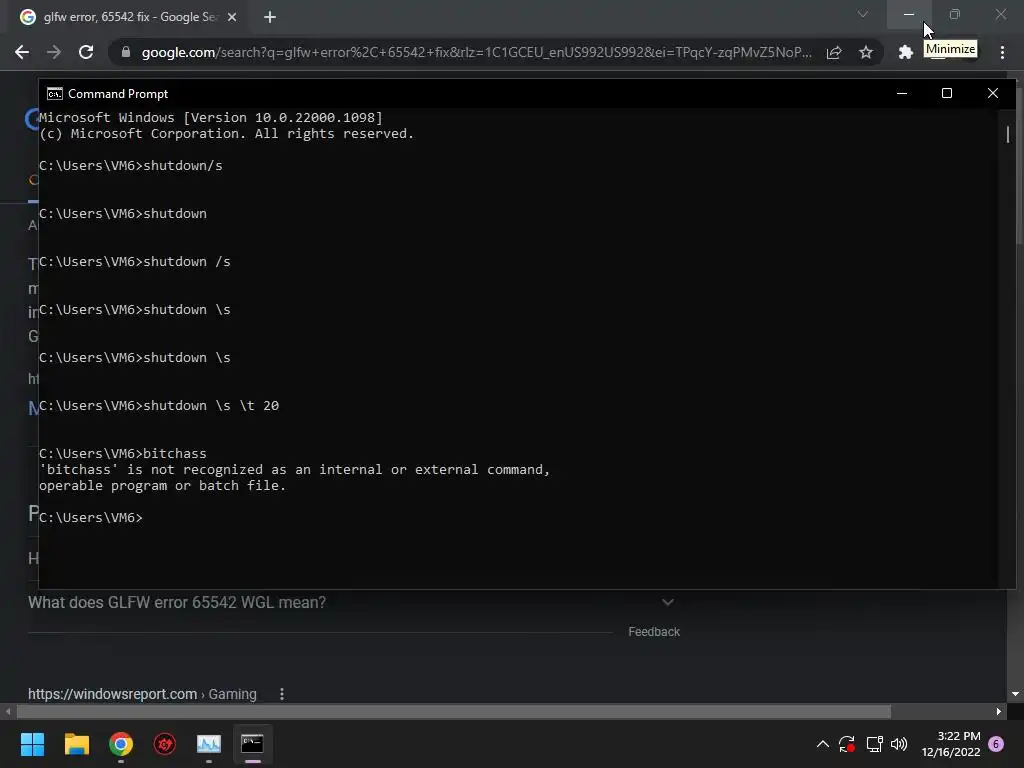
Task: Click 'operable program or batch file.' text
Action: [162, 486]
